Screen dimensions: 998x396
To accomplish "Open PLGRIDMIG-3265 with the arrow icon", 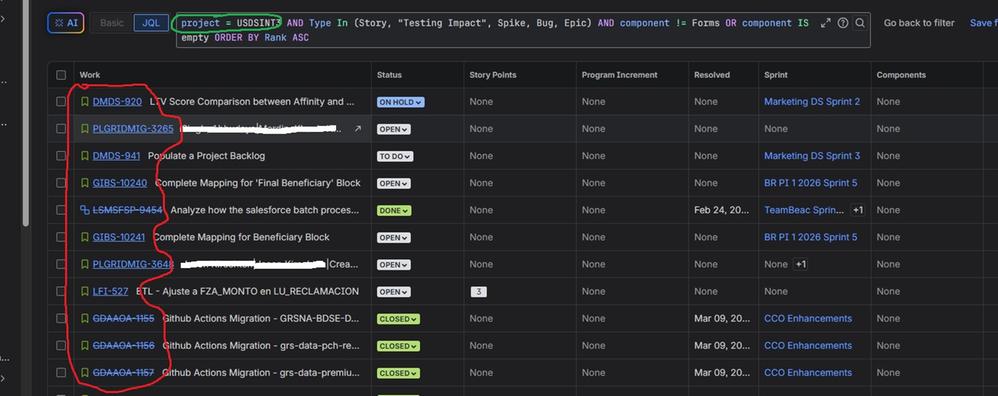I will point(358,129).
